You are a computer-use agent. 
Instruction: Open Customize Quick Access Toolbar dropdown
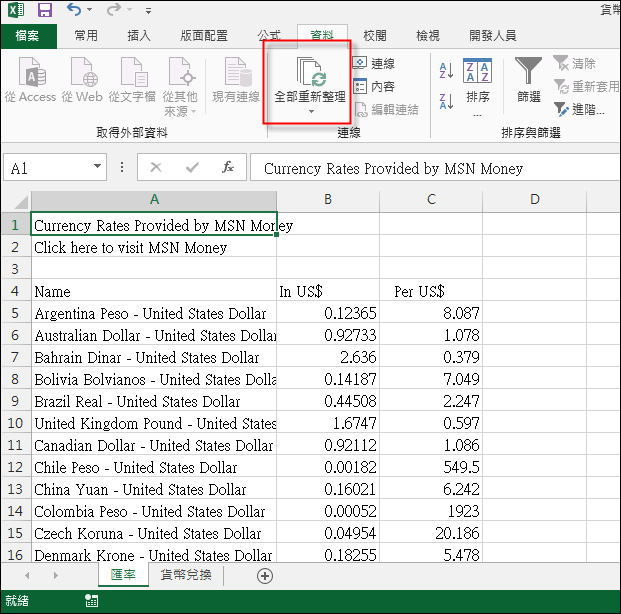tap(149, 11)
